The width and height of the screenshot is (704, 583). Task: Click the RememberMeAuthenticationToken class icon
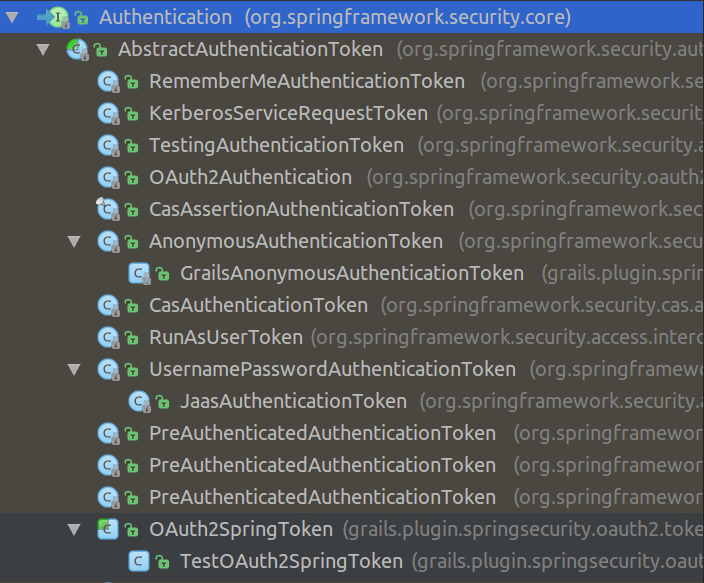click(109, 81)
